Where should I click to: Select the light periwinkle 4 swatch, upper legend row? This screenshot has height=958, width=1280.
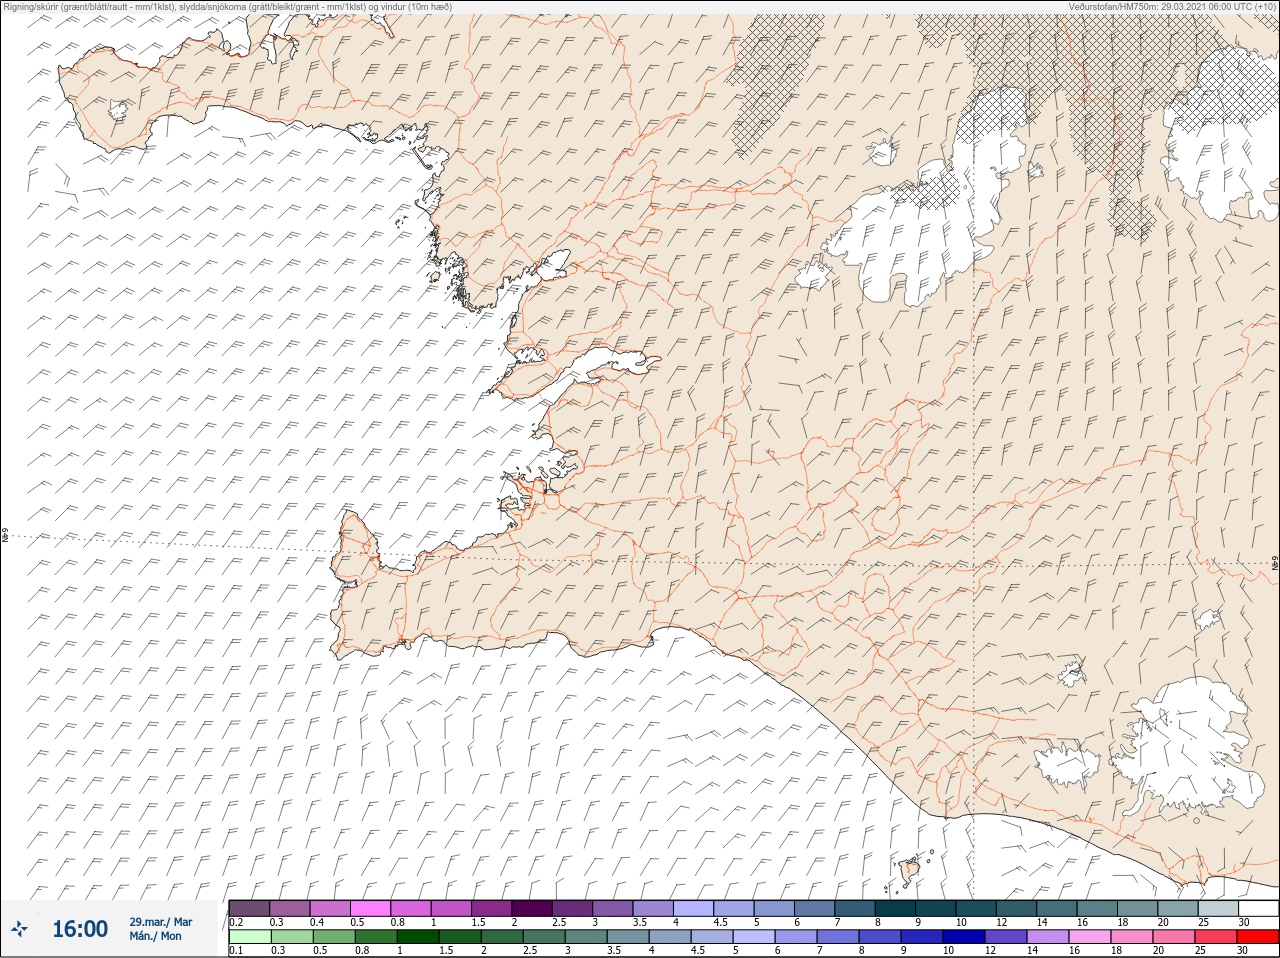694,908
